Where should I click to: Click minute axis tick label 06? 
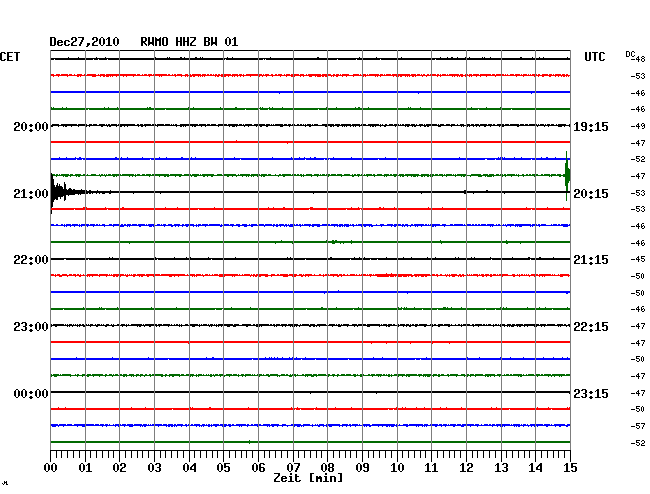pyautogui.click(x=258, y=468)
